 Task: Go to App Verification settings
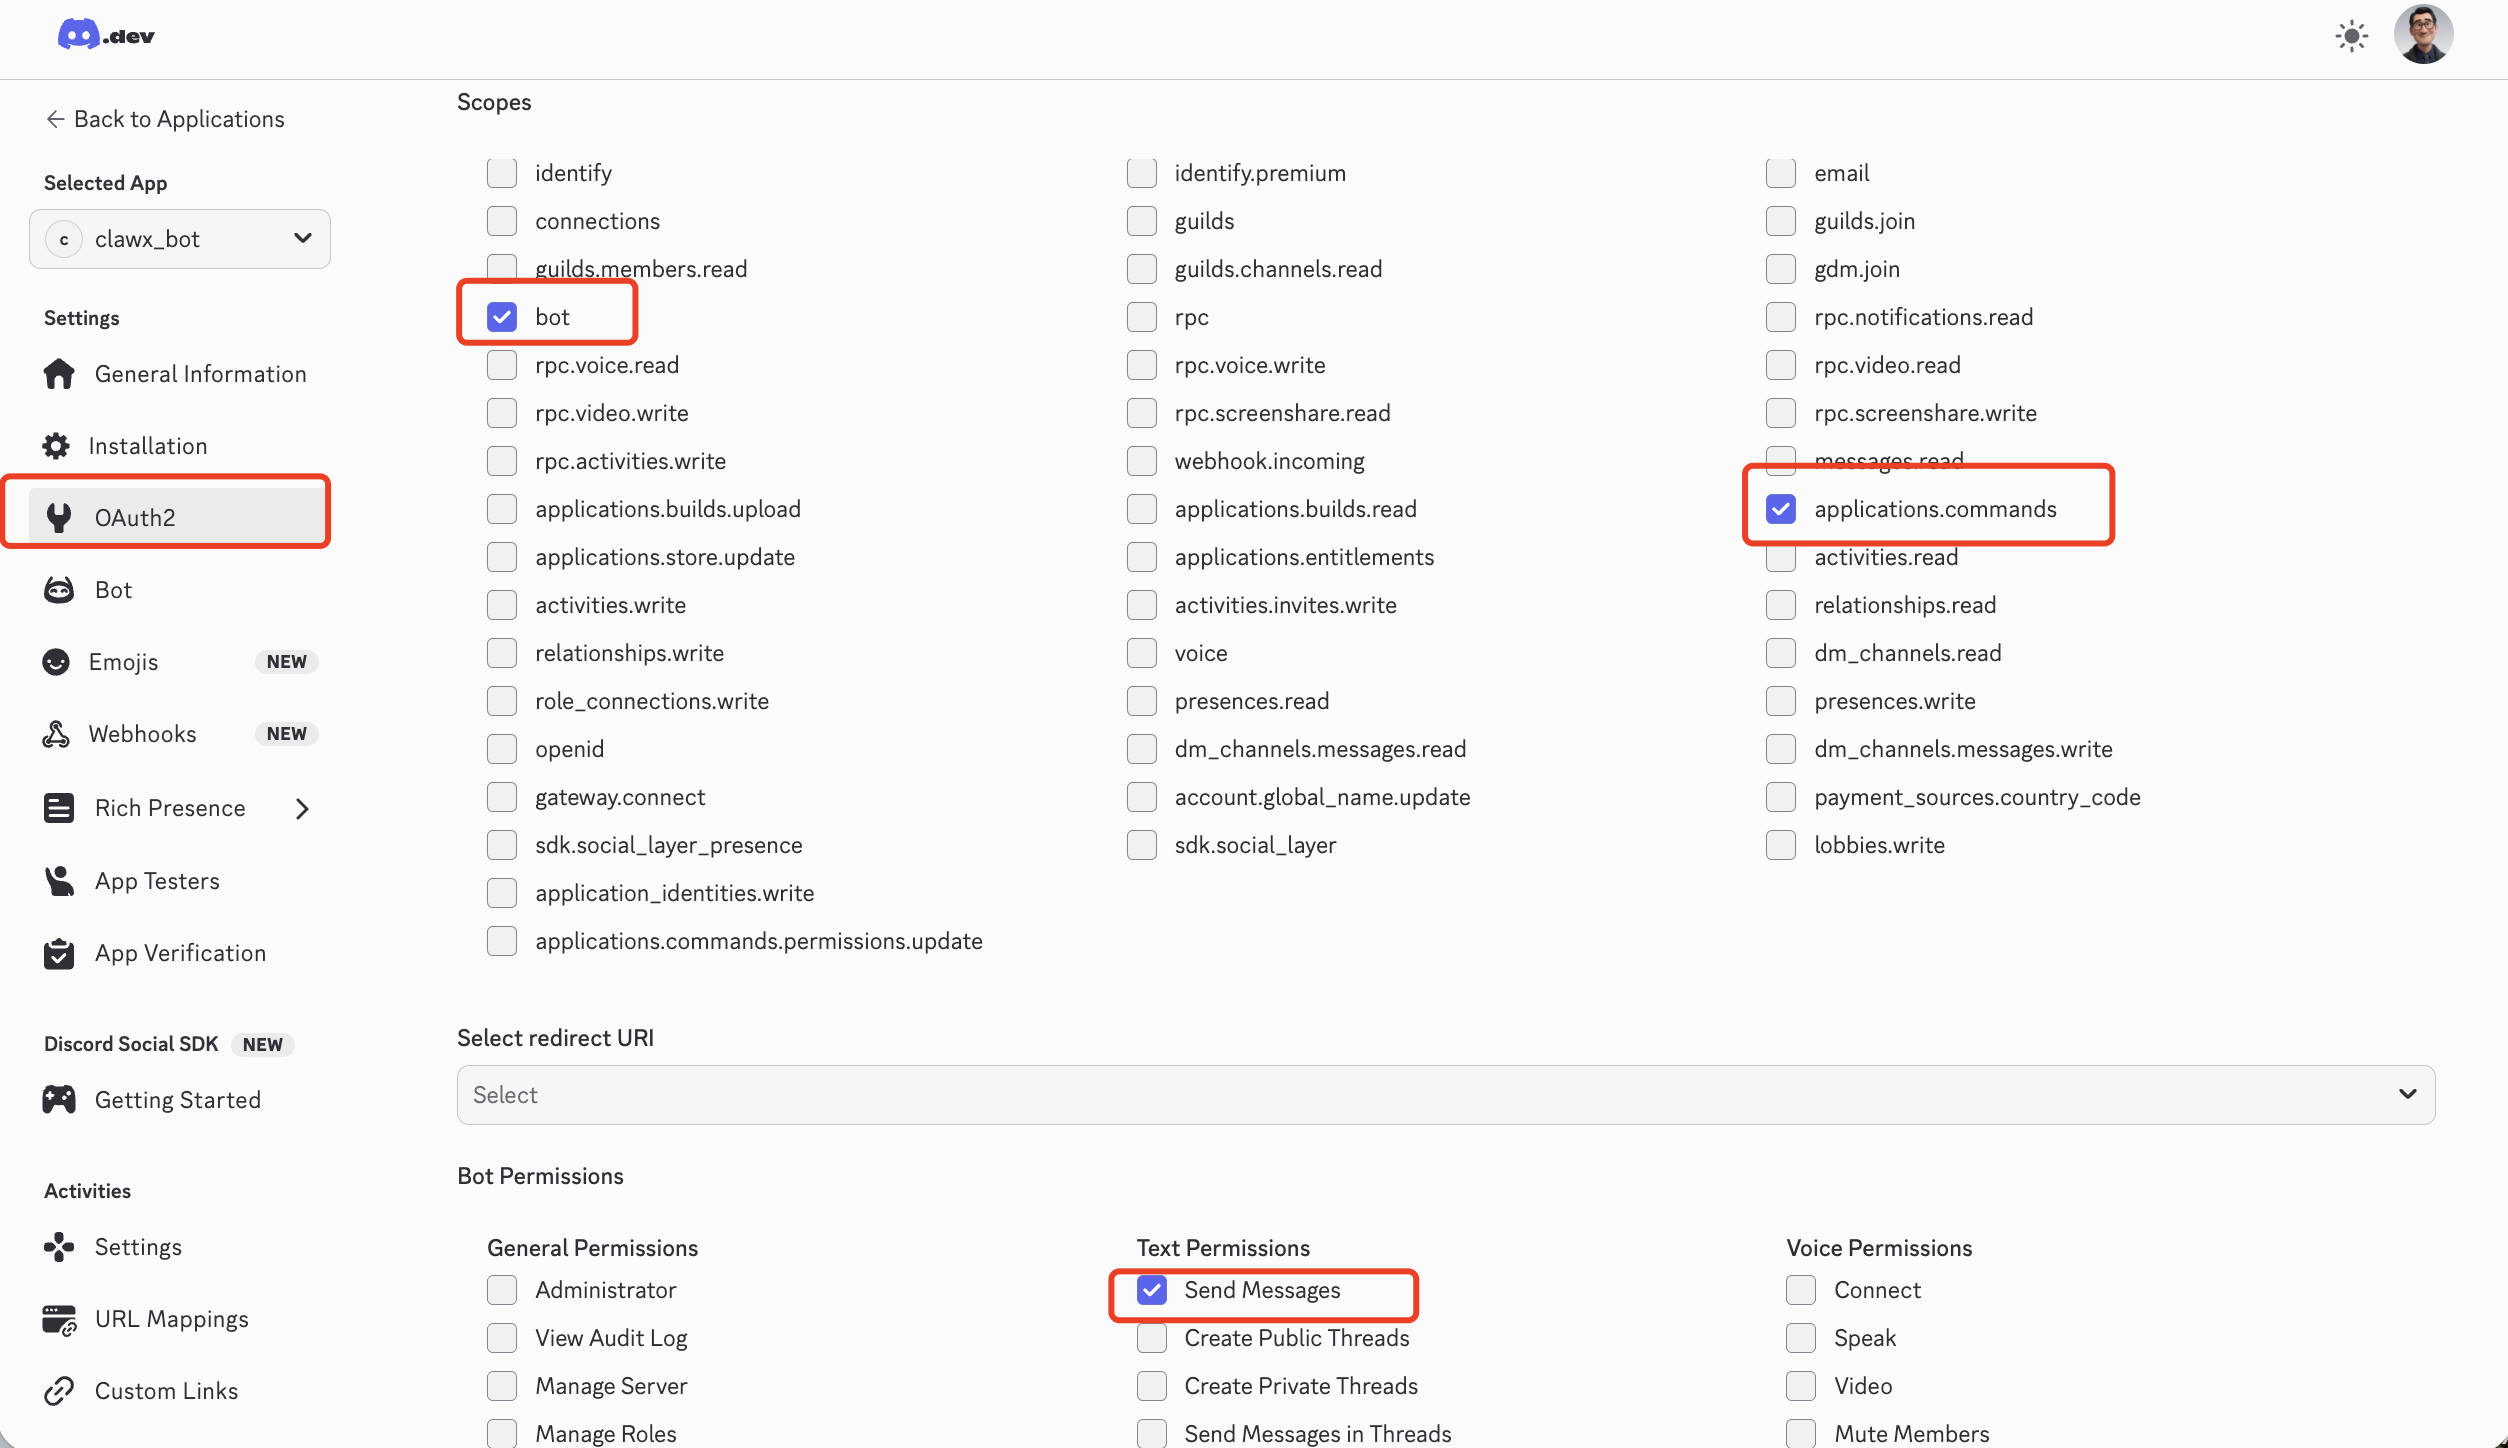pos(180,953)
